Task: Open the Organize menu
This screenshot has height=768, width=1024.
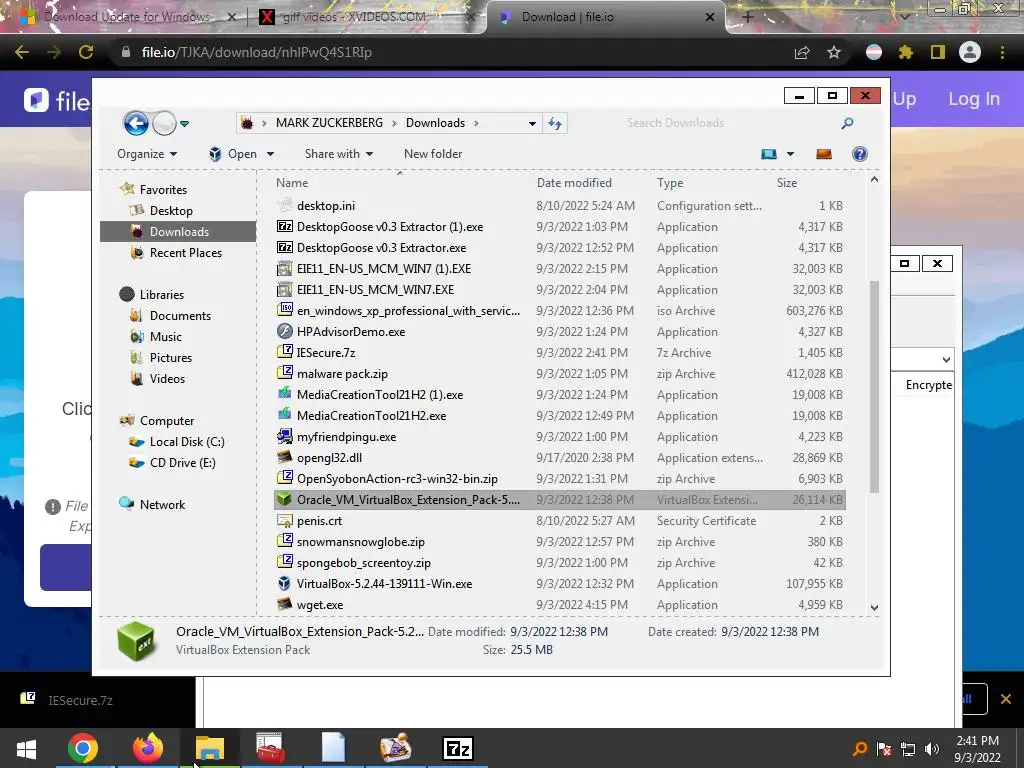Action: 147,154
